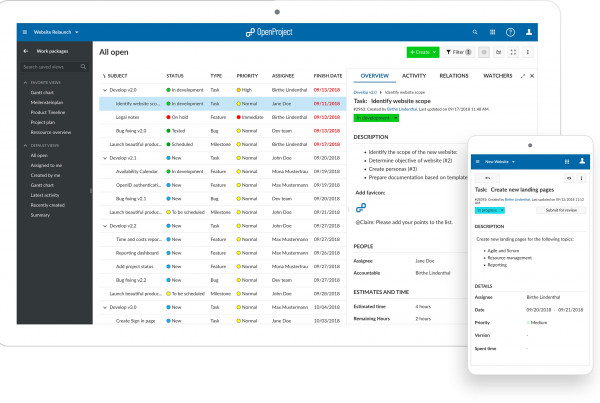
Task: Select the Legal notes row
Action: [223, 117]
